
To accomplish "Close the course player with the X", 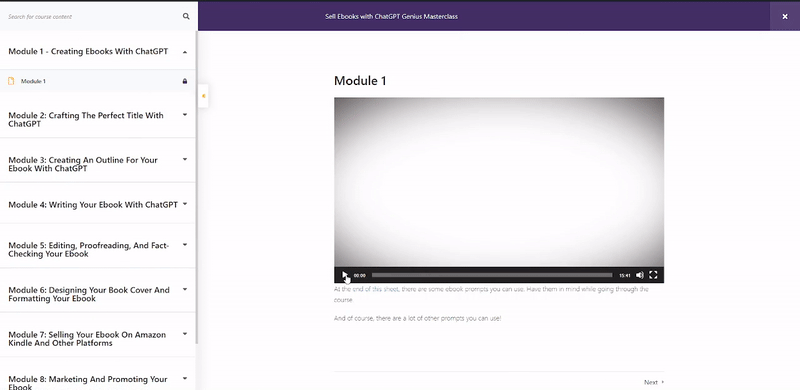I will 785,16.
